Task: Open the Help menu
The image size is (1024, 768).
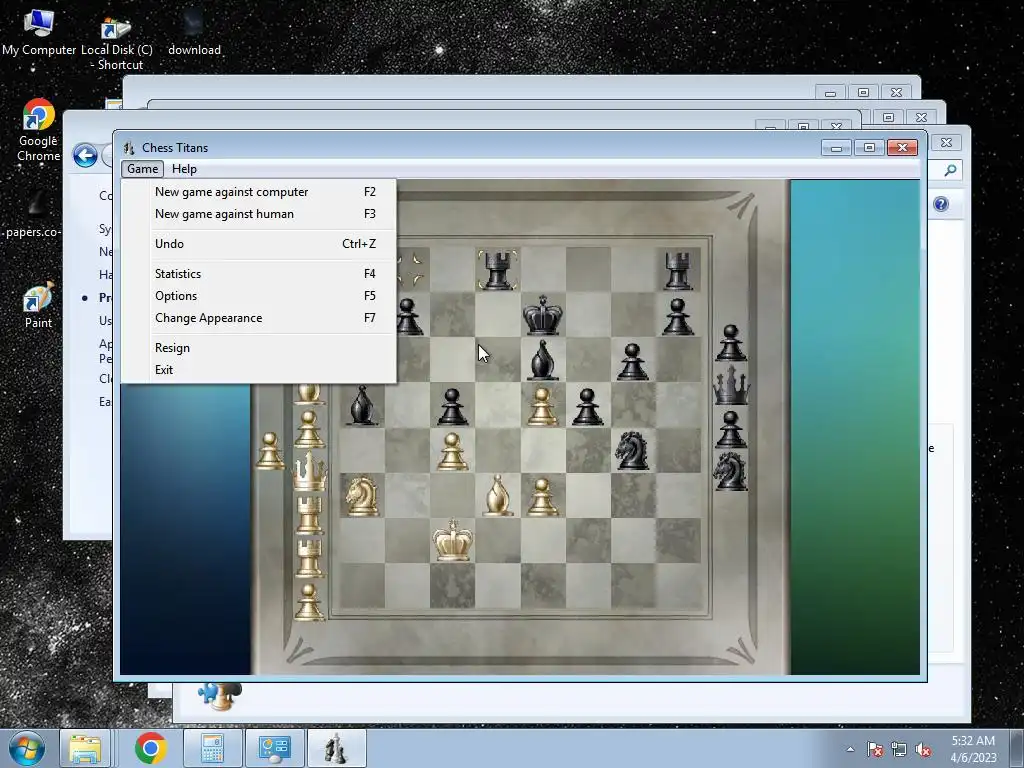Action: pos(184,169)
